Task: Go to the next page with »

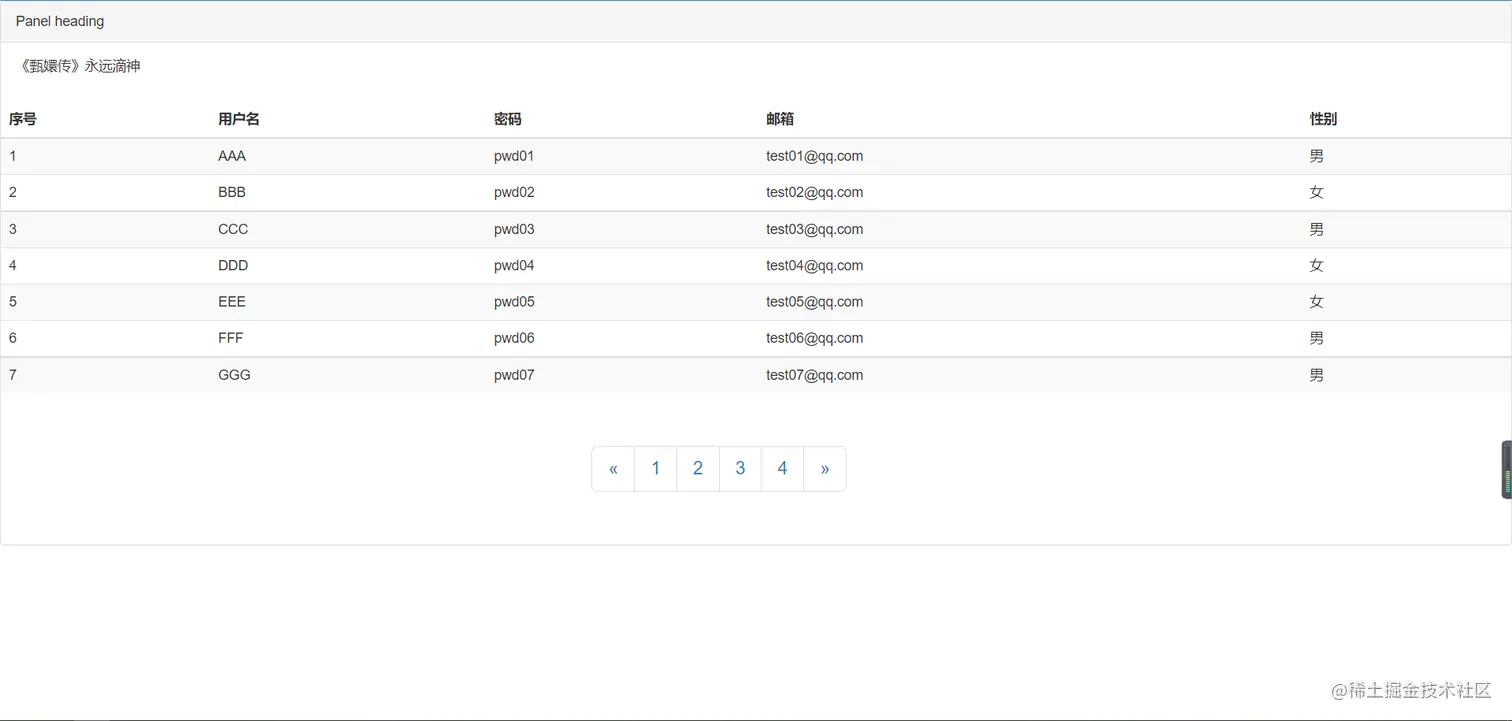Action: click(x=825, y=469)
